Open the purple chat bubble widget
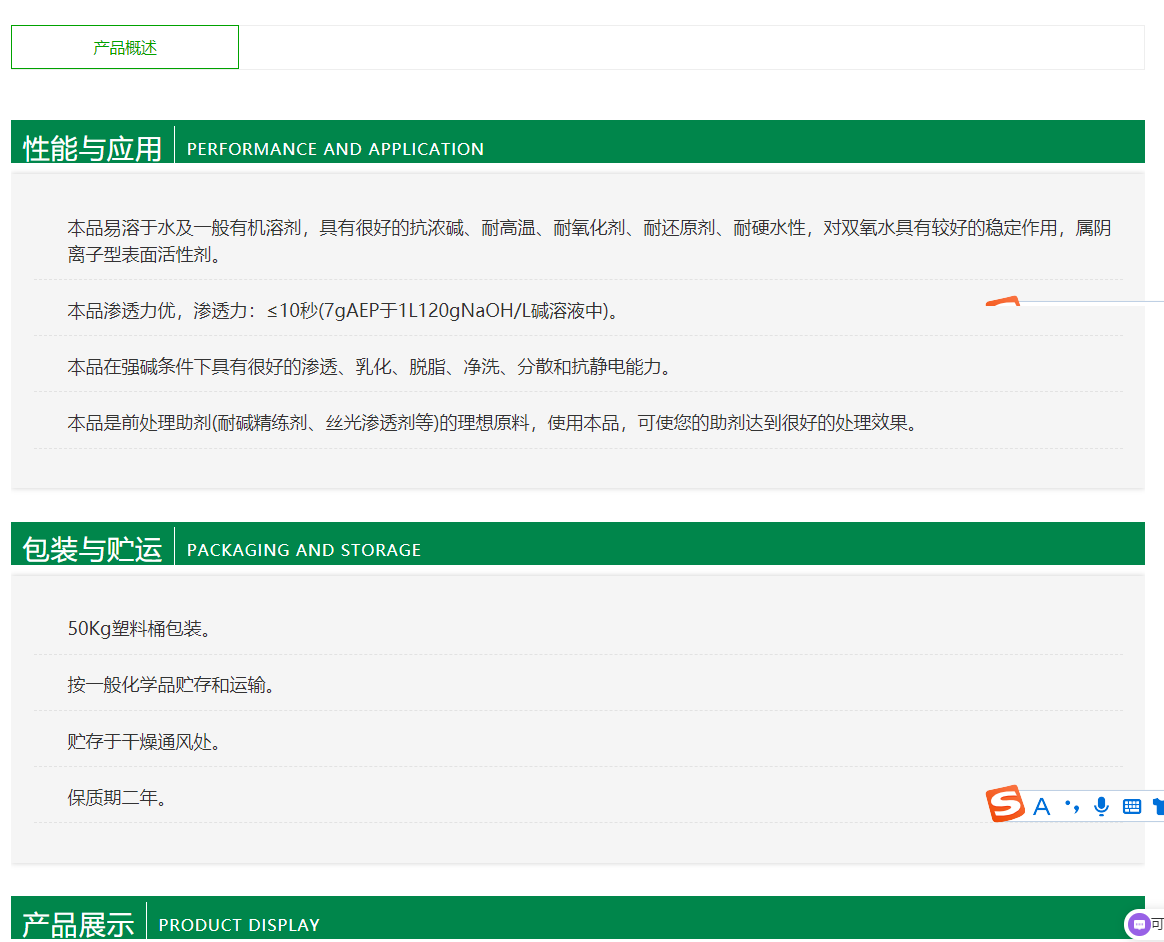The image size is (1164, 942). [x=1138, y=925]
